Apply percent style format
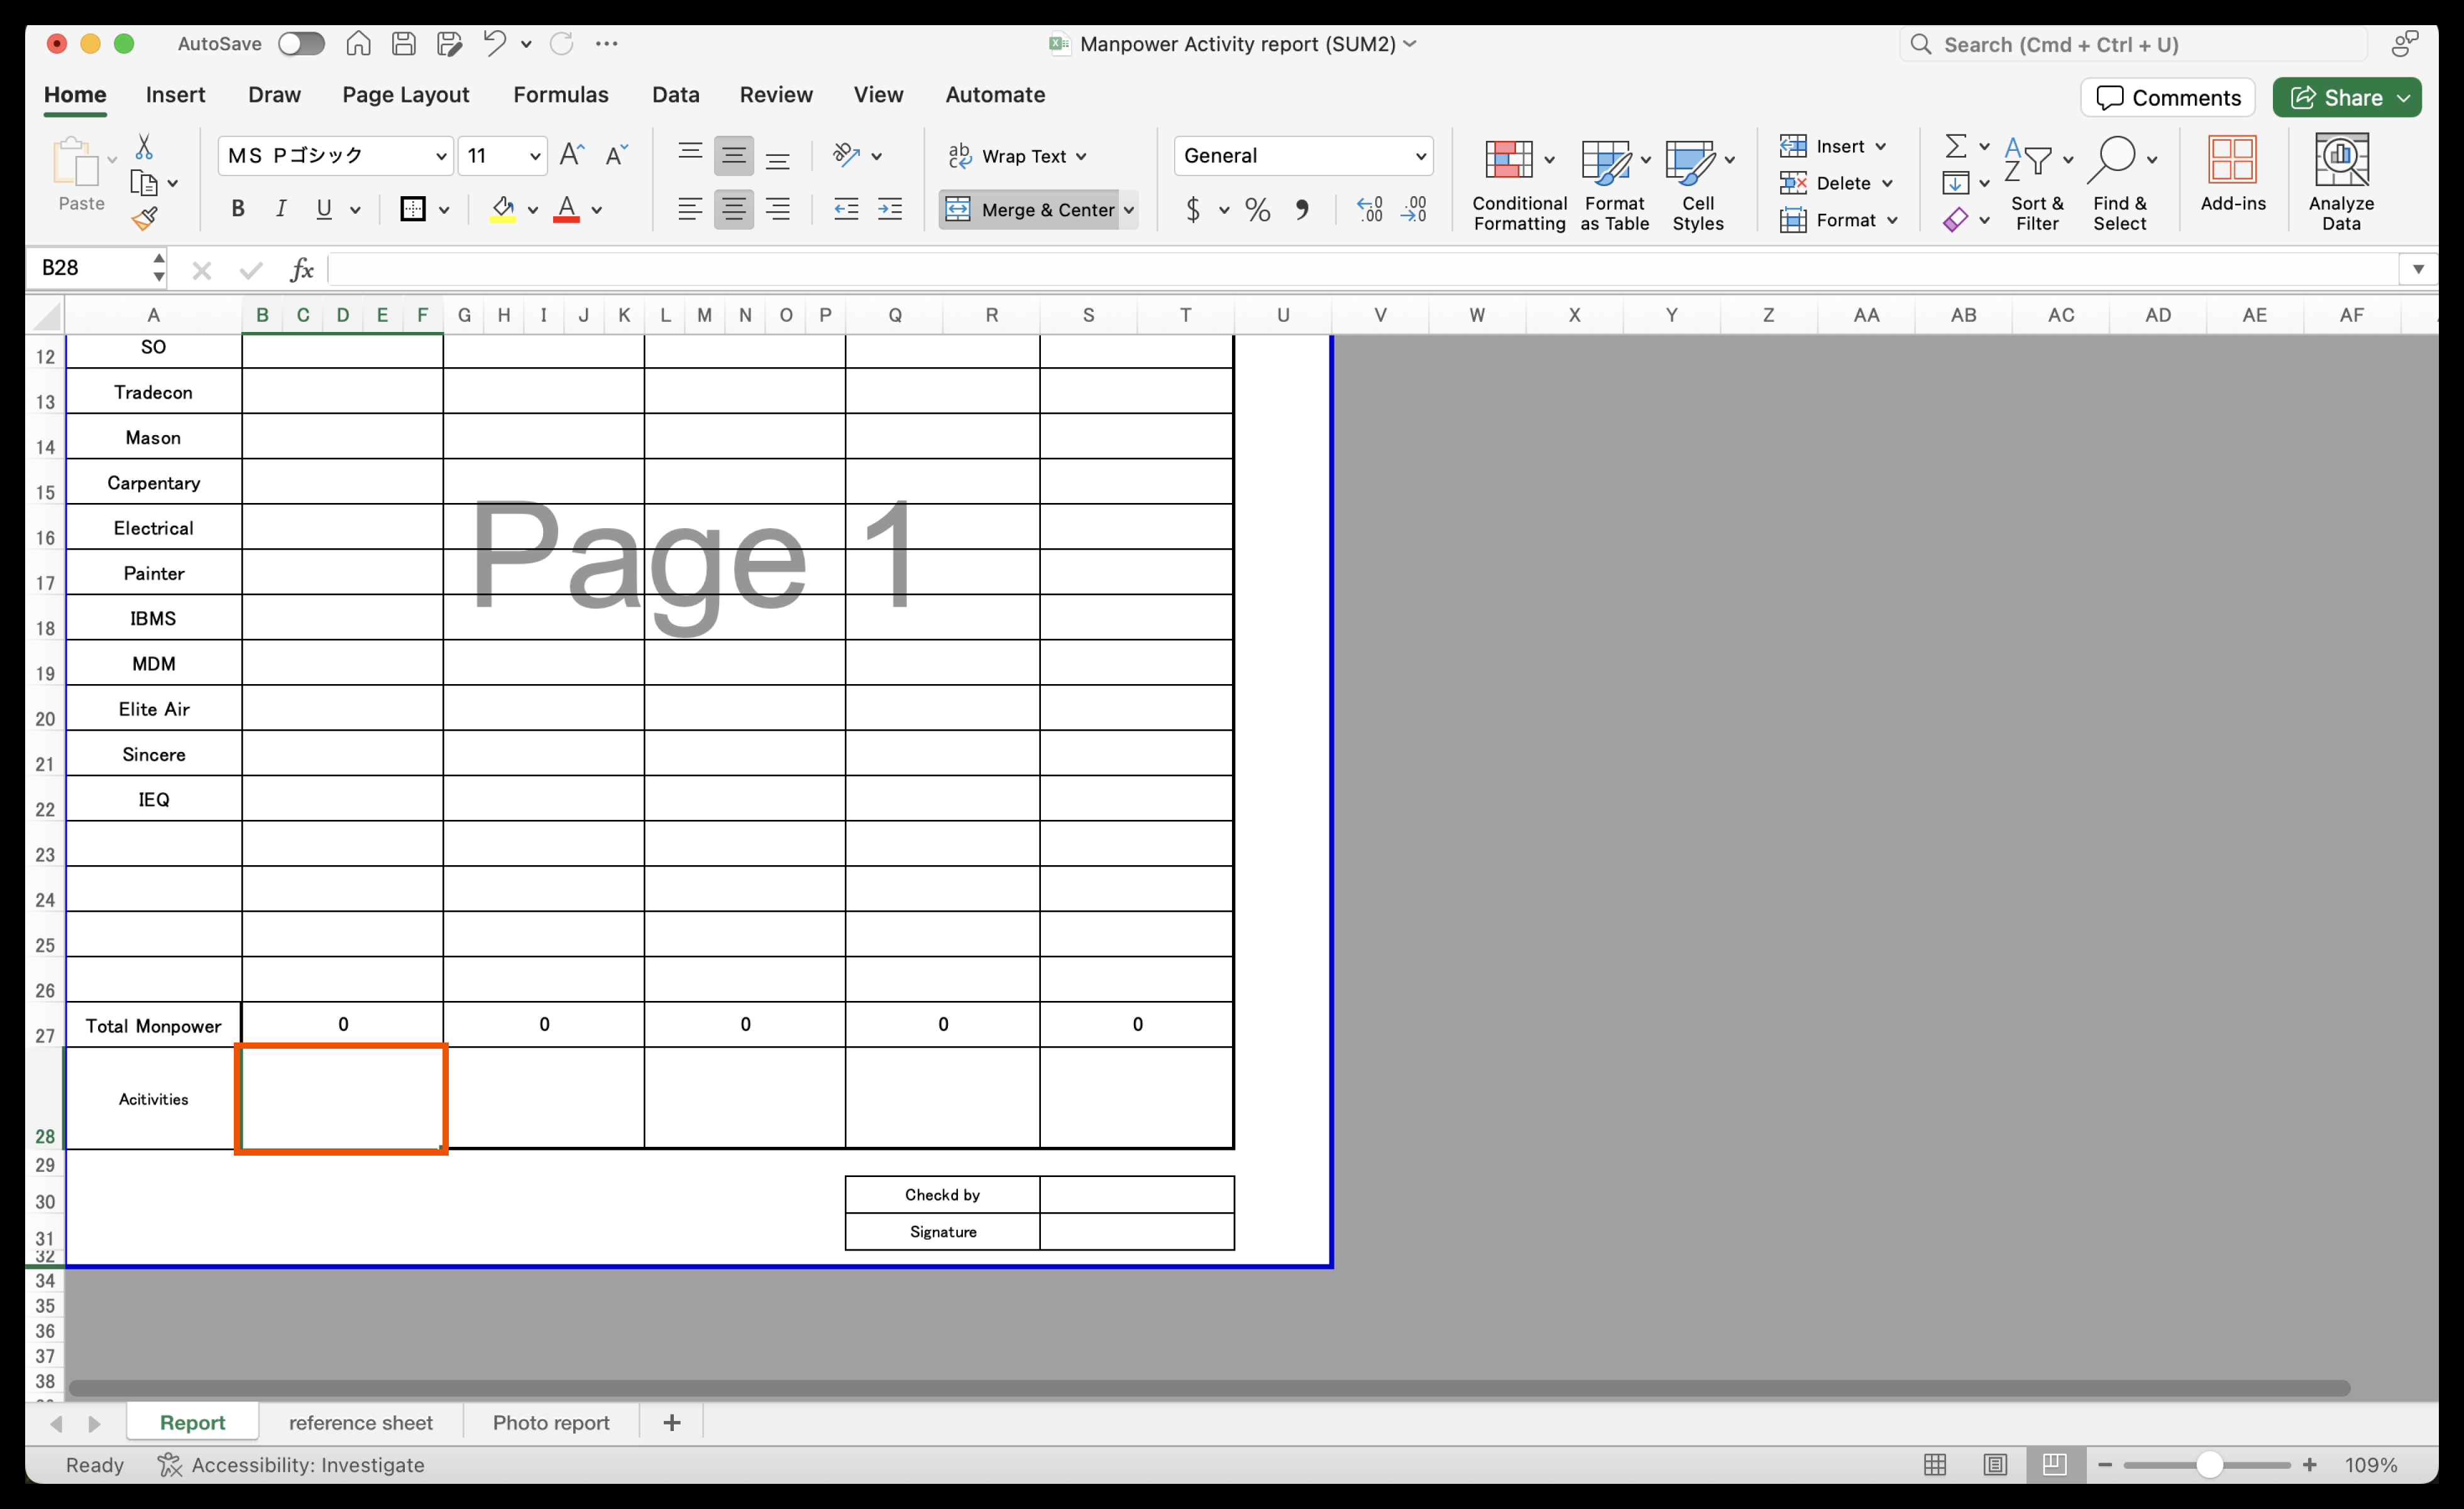This screenshot has width=2464, height=1509. (1257, 209)
